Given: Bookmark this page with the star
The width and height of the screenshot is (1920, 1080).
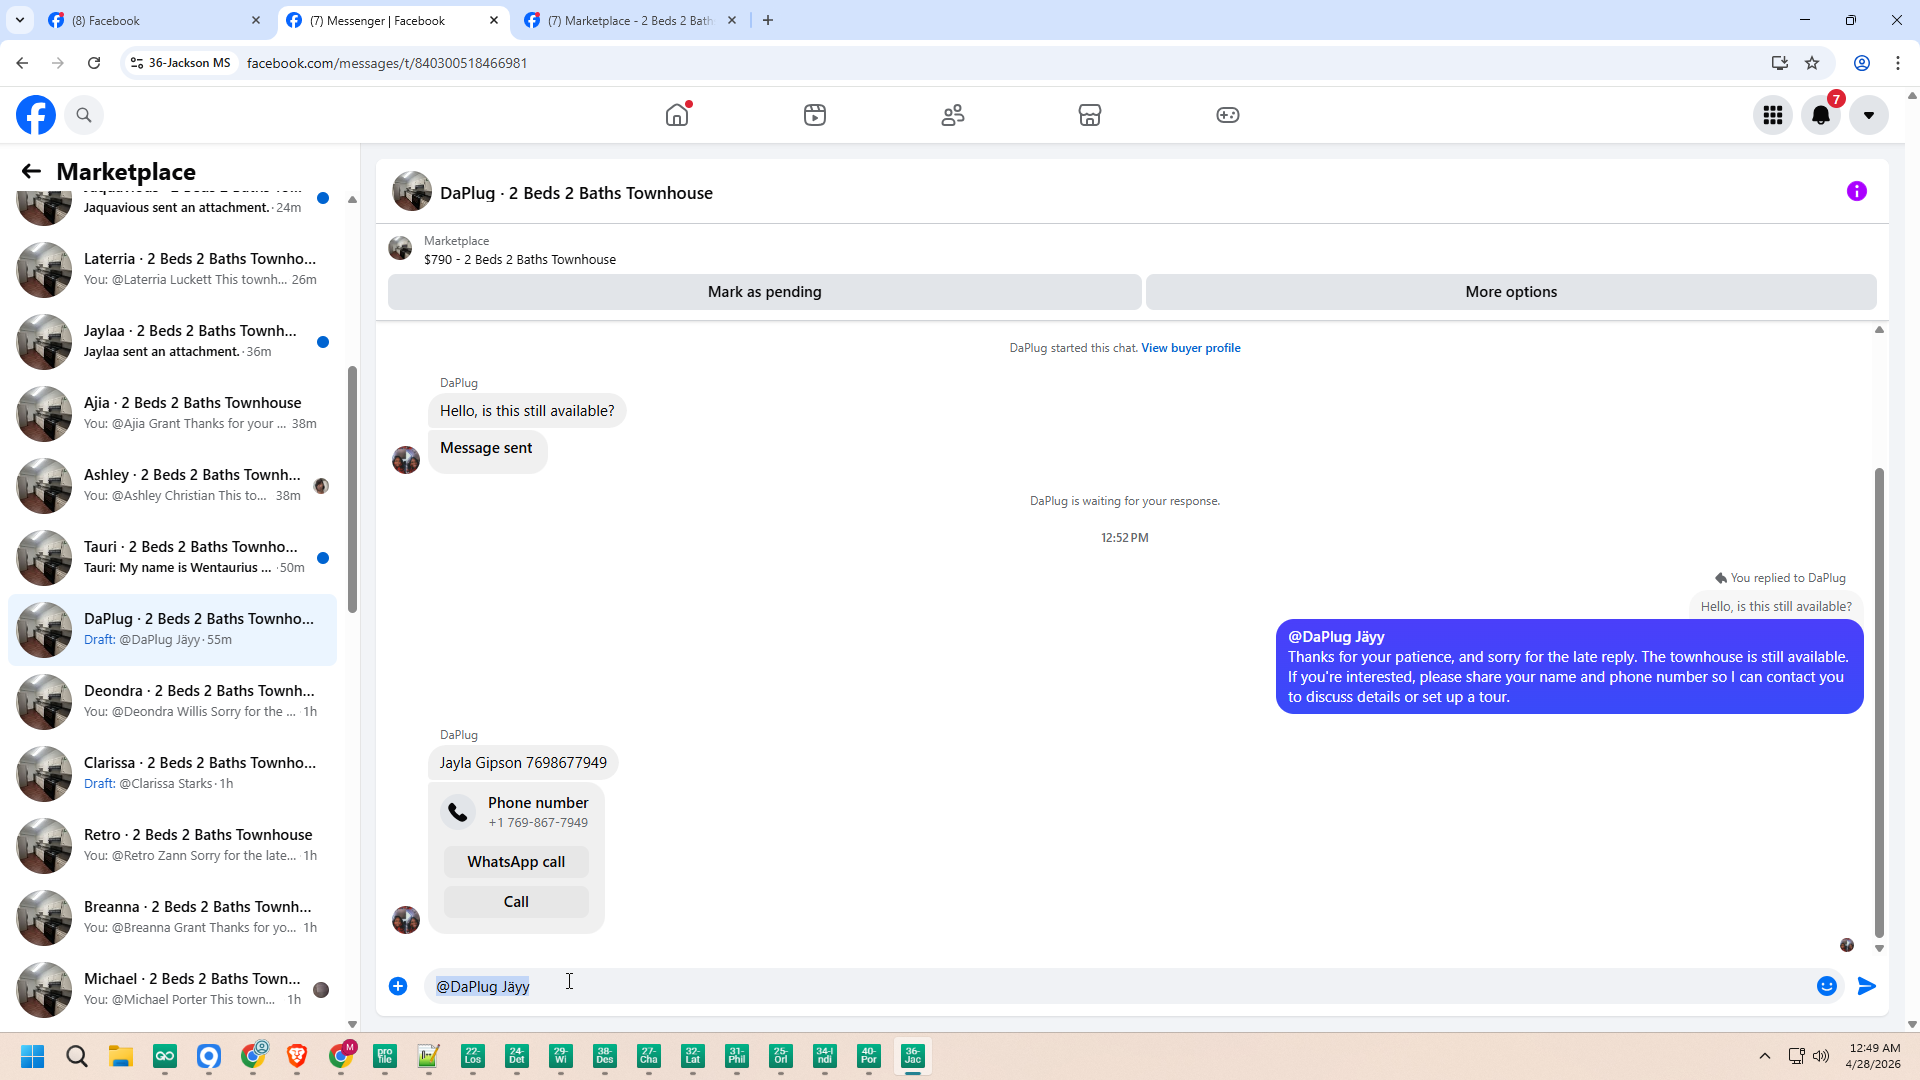Looking at the screenshot, I should (1812, 63).
